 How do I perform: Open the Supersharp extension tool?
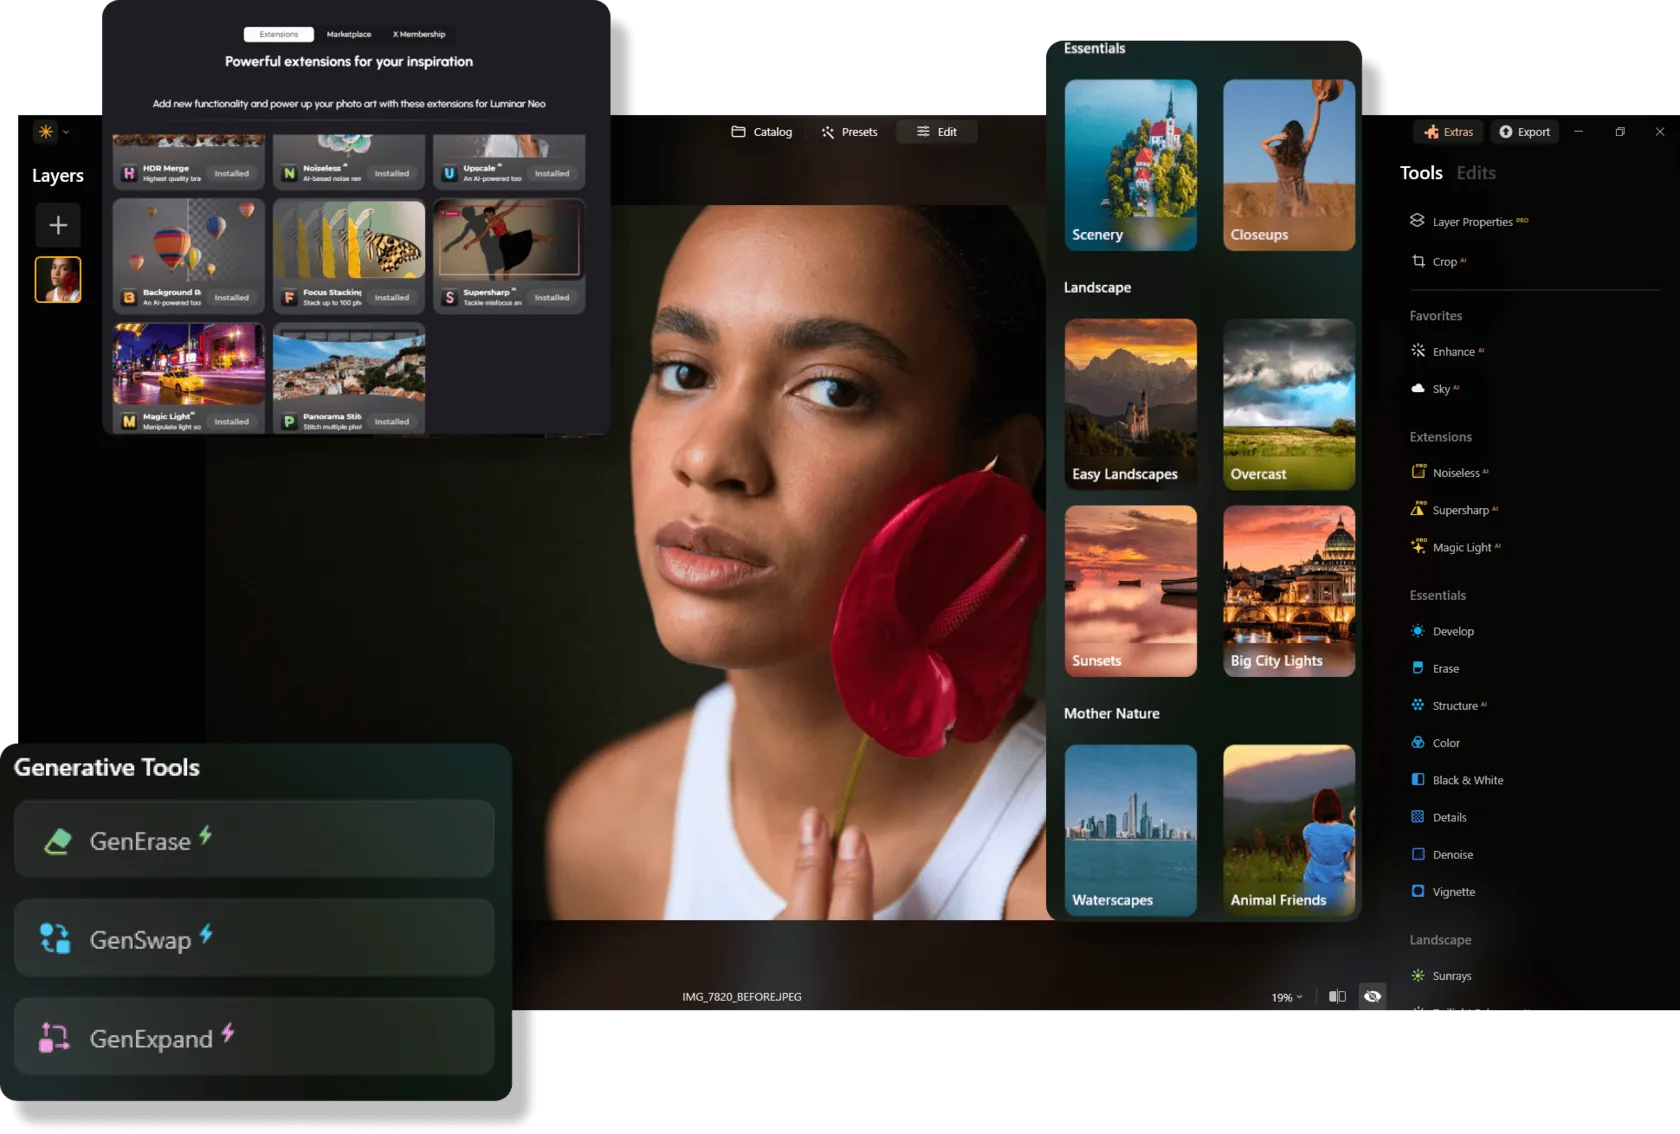(1459, 510)
